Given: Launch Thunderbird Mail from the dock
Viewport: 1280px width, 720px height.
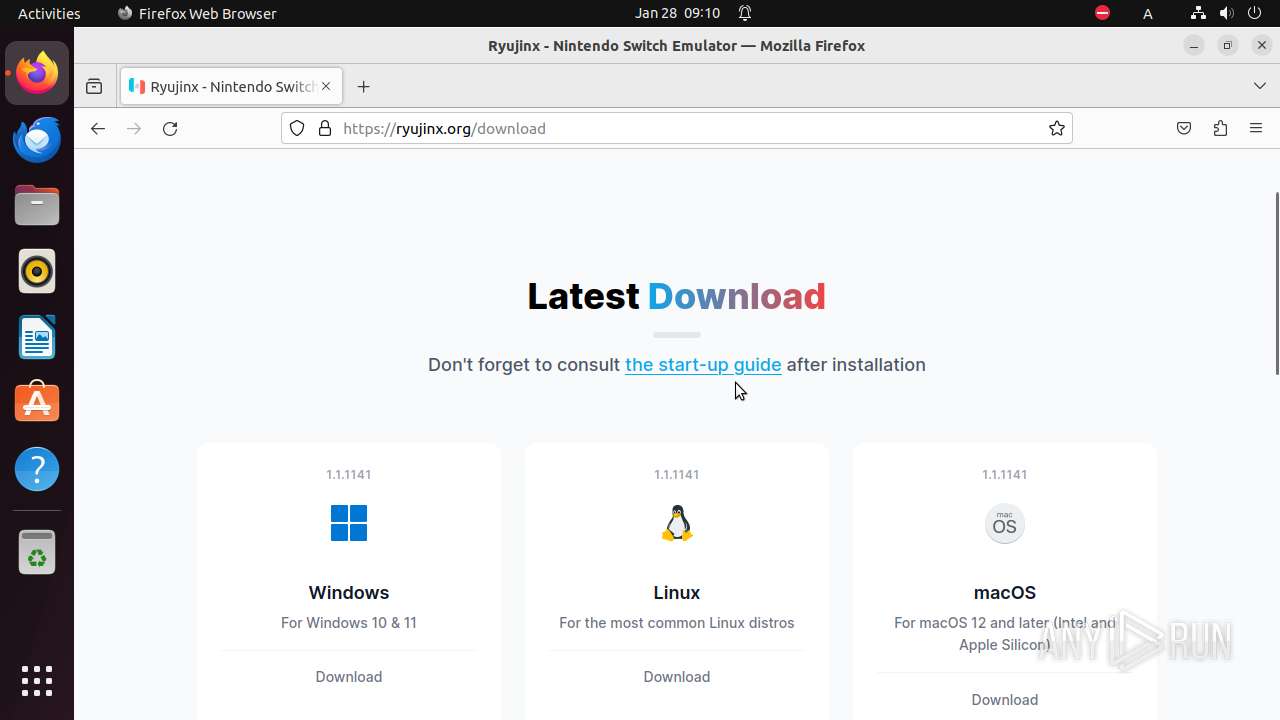Looking at the screenshot, I should [x=37, y=139].
